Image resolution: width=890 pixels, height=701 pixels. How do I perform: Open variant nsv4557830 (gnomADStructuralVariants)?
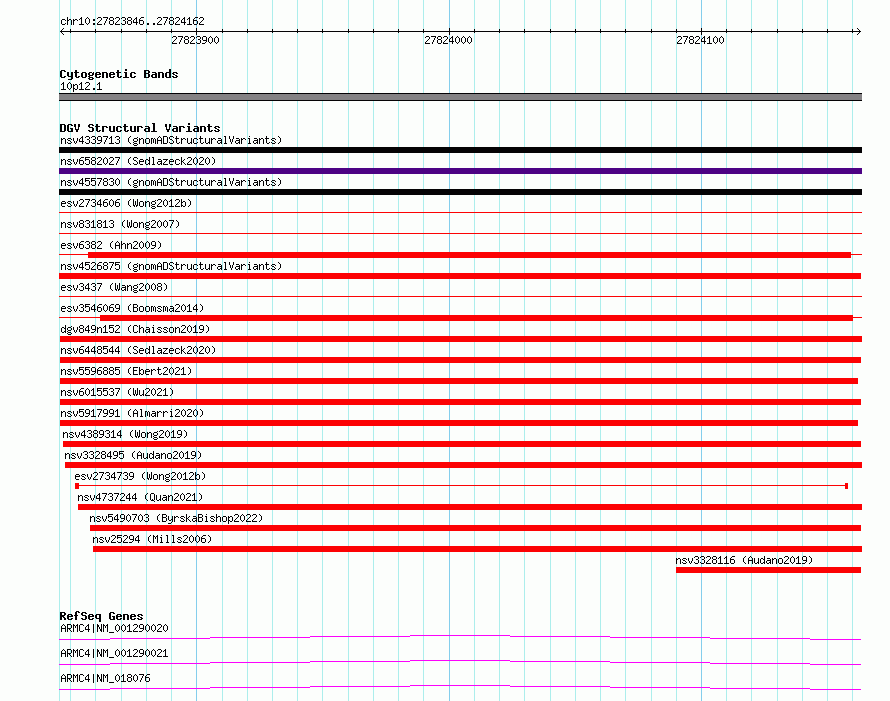click(x=171, y=182)
